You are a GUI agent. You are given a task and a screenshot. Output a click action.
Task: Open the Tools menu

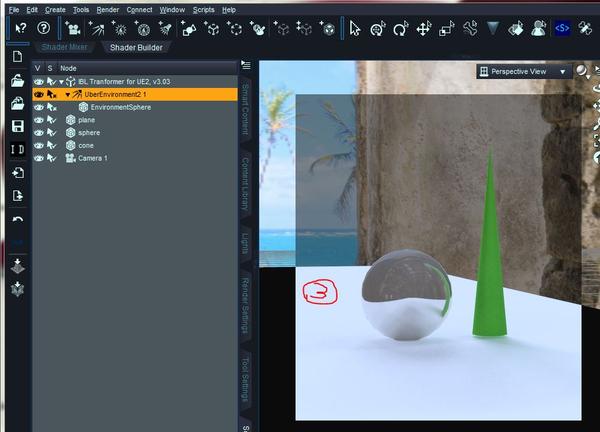click(x=81, y=10)
